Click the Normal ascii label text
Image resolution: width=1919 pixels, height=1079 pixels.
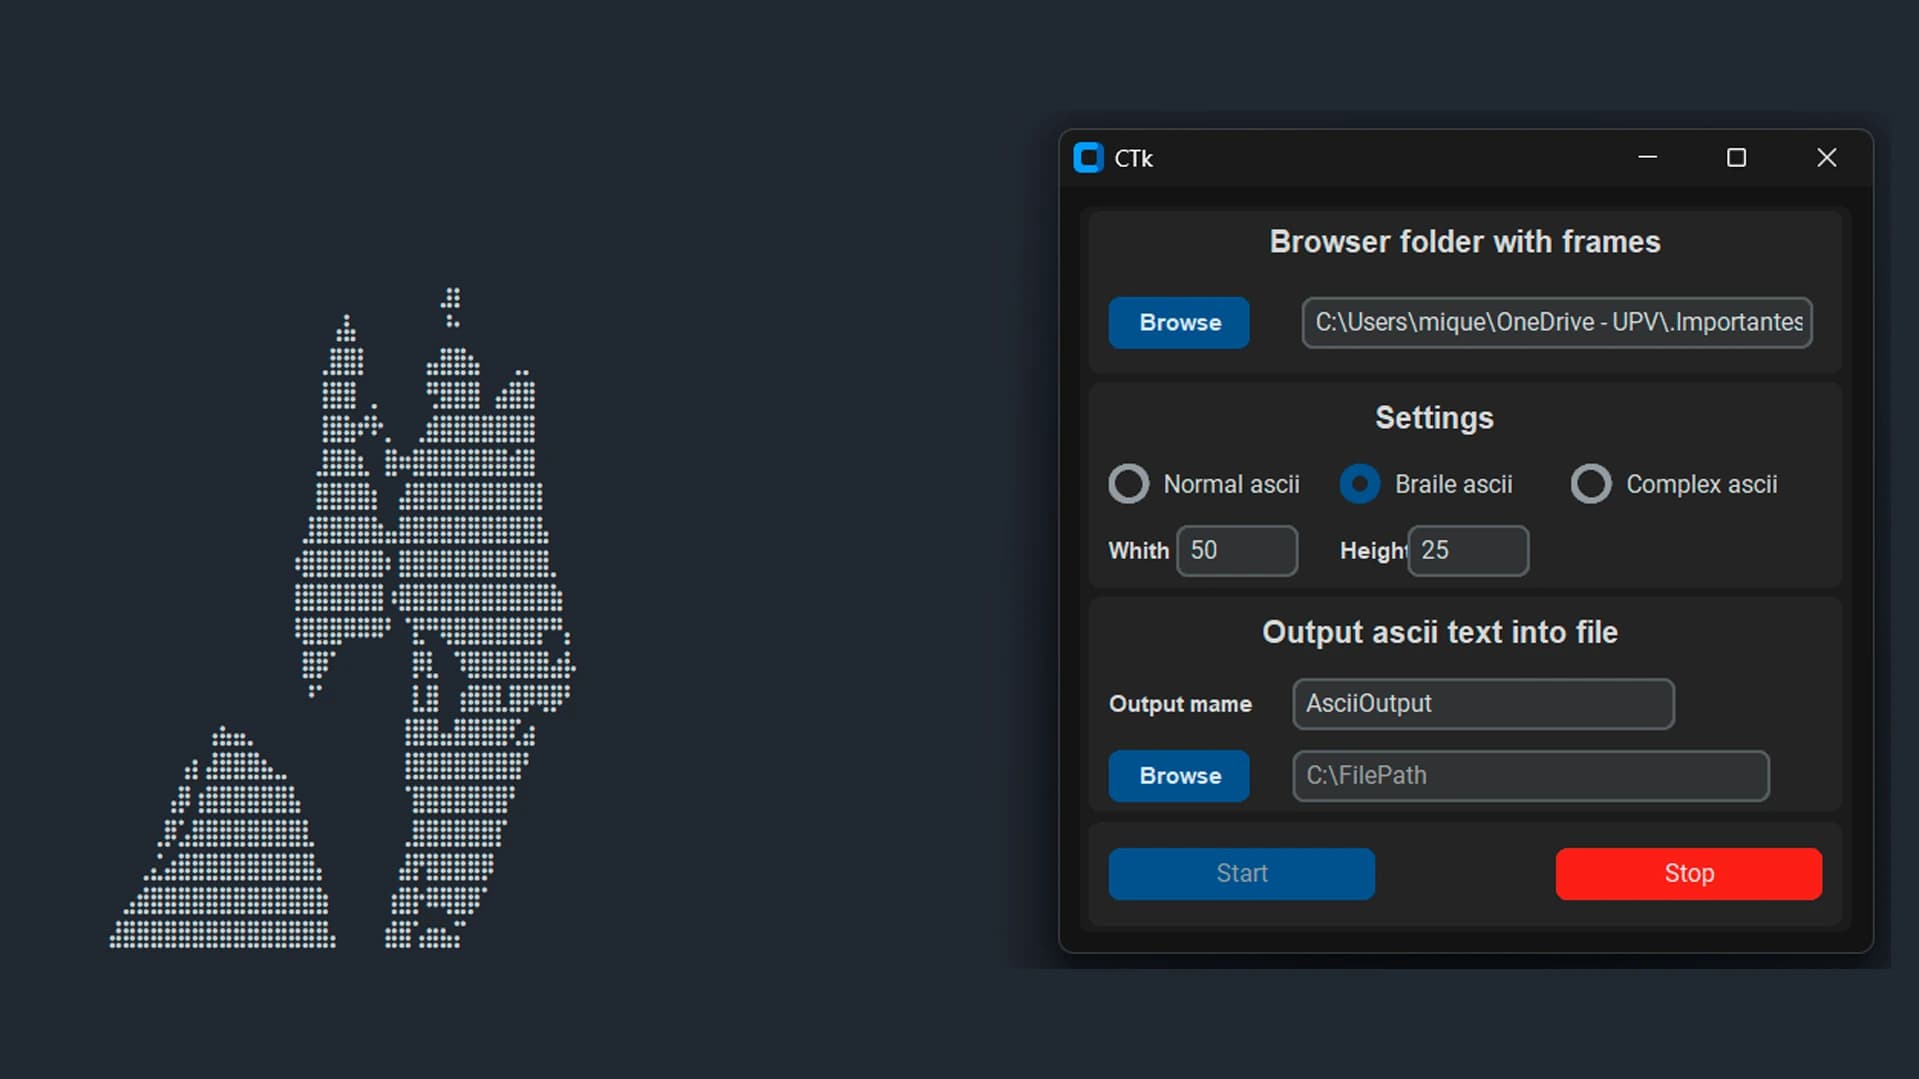pyautogui.click(x=1231, y=484)
